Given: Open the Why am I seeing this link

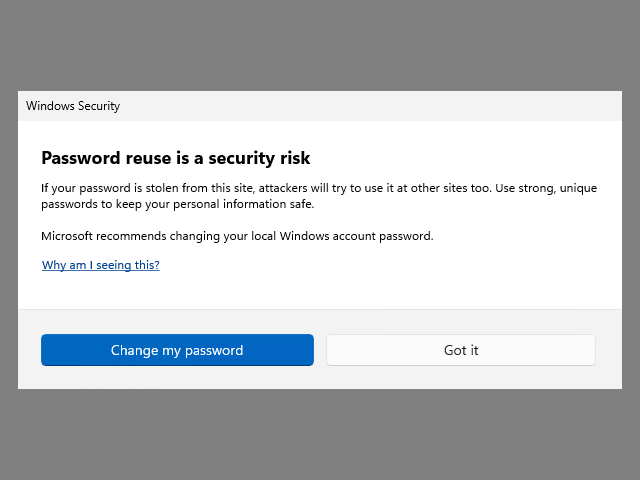Looking at the screenshot, I should click(x=101, y=265).
